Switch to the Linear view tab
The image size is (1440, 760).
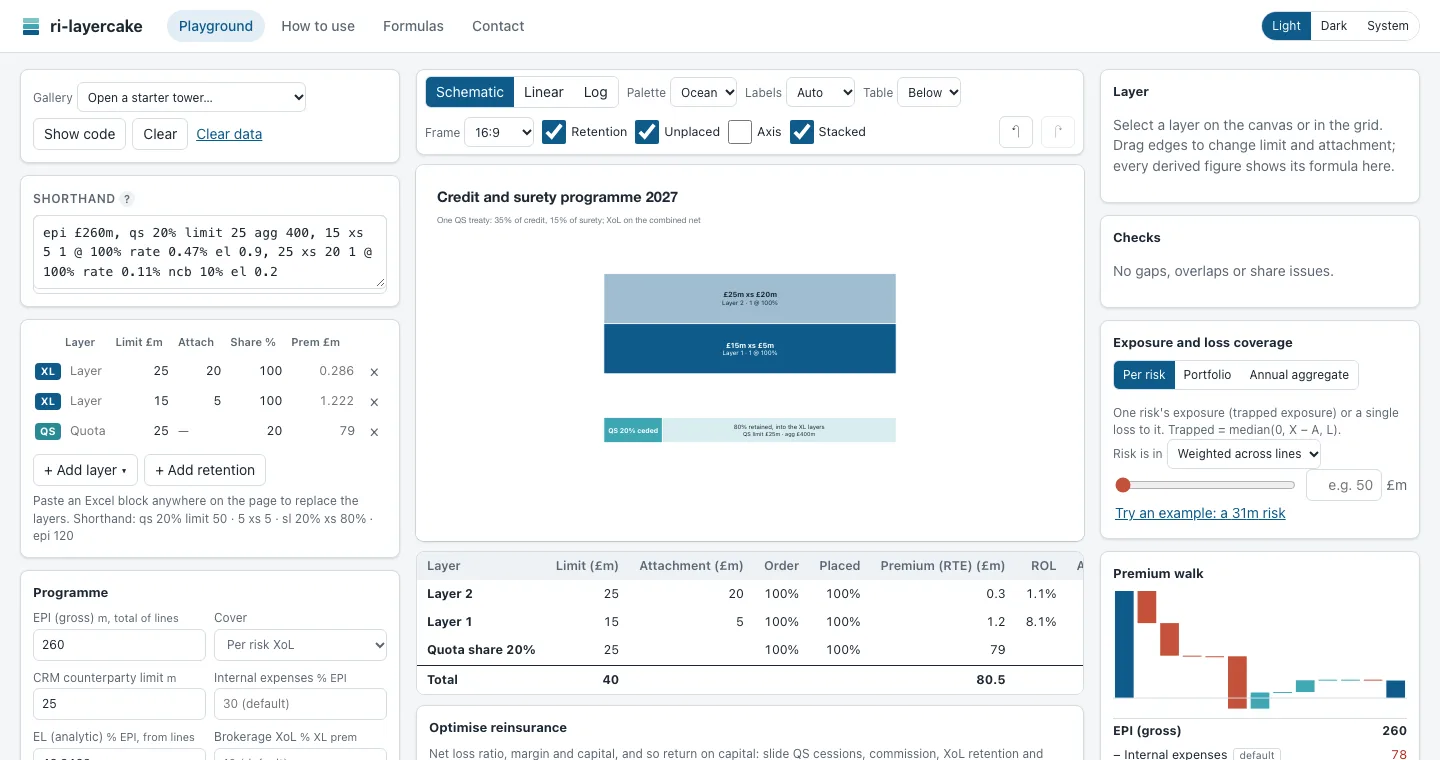(x=544, y=92)
